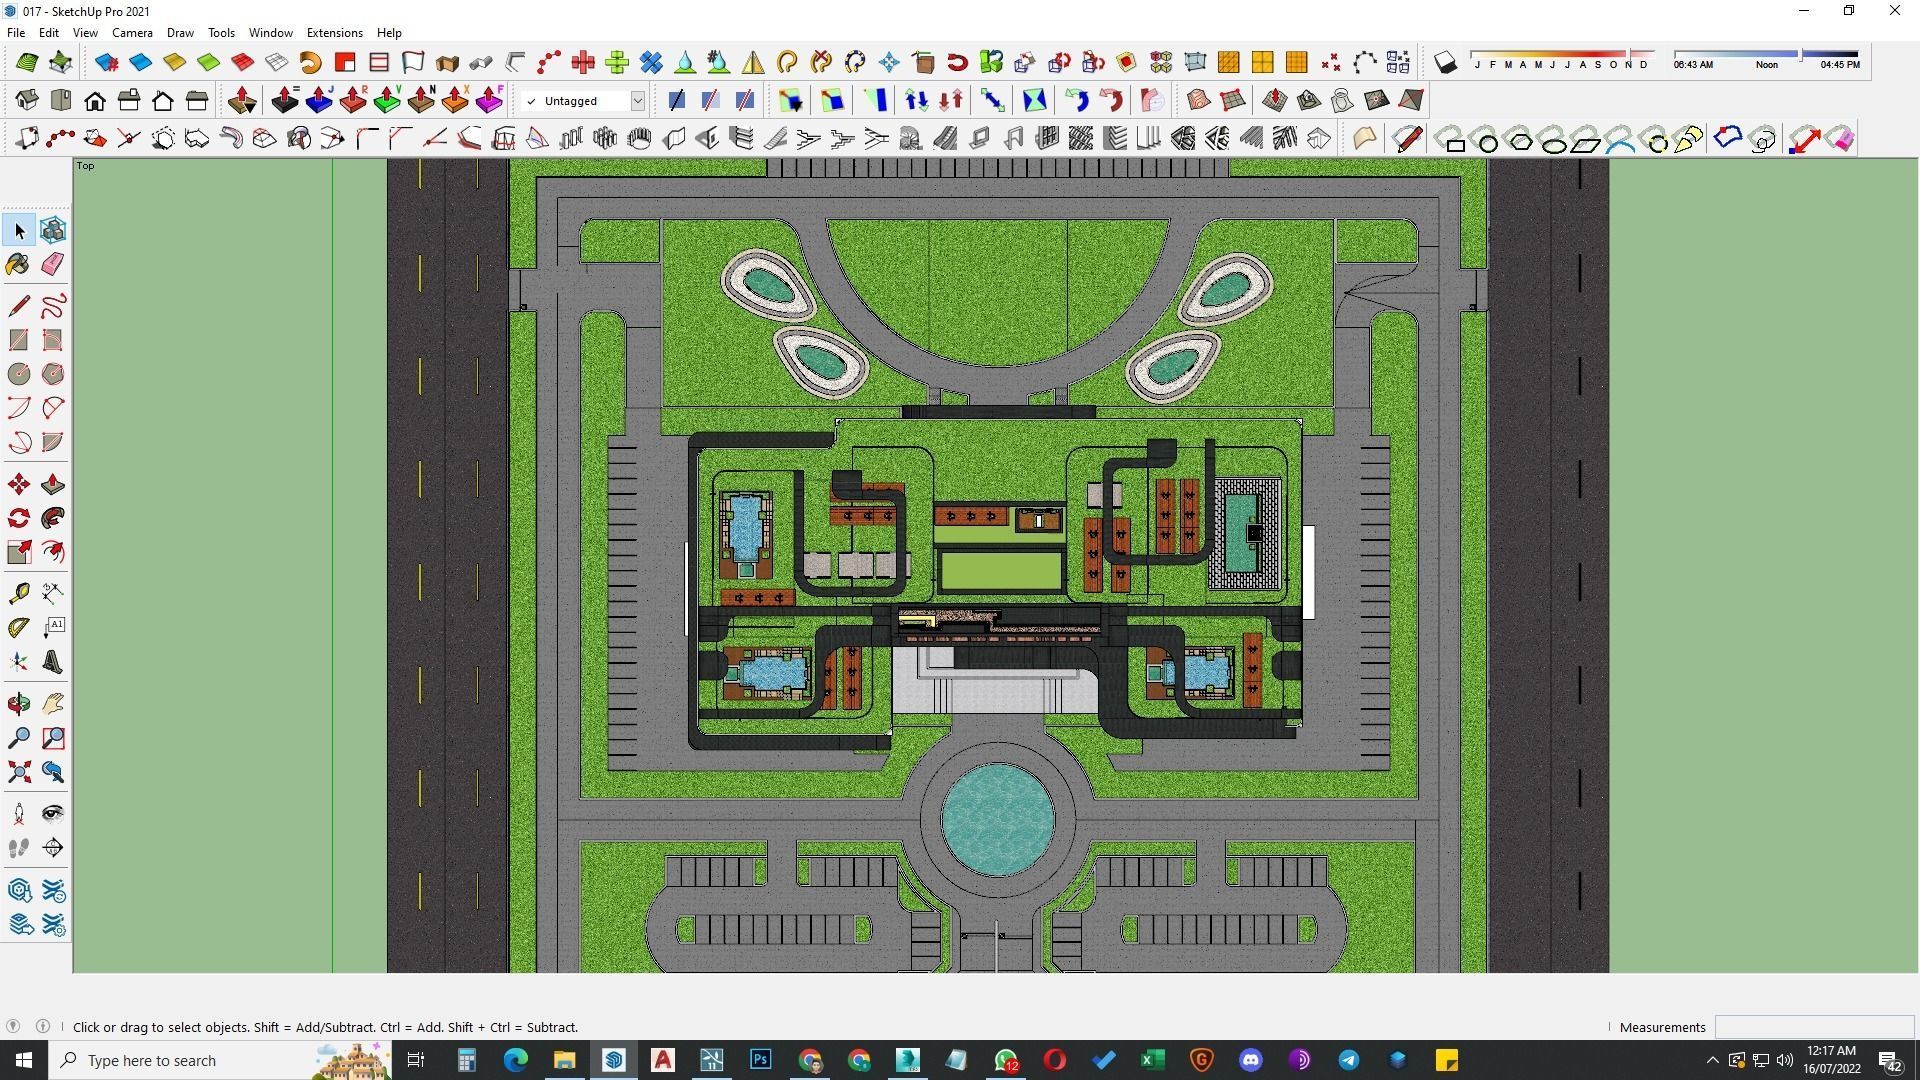Toggle Show/Hide Shadows button

coord(1445,63)
